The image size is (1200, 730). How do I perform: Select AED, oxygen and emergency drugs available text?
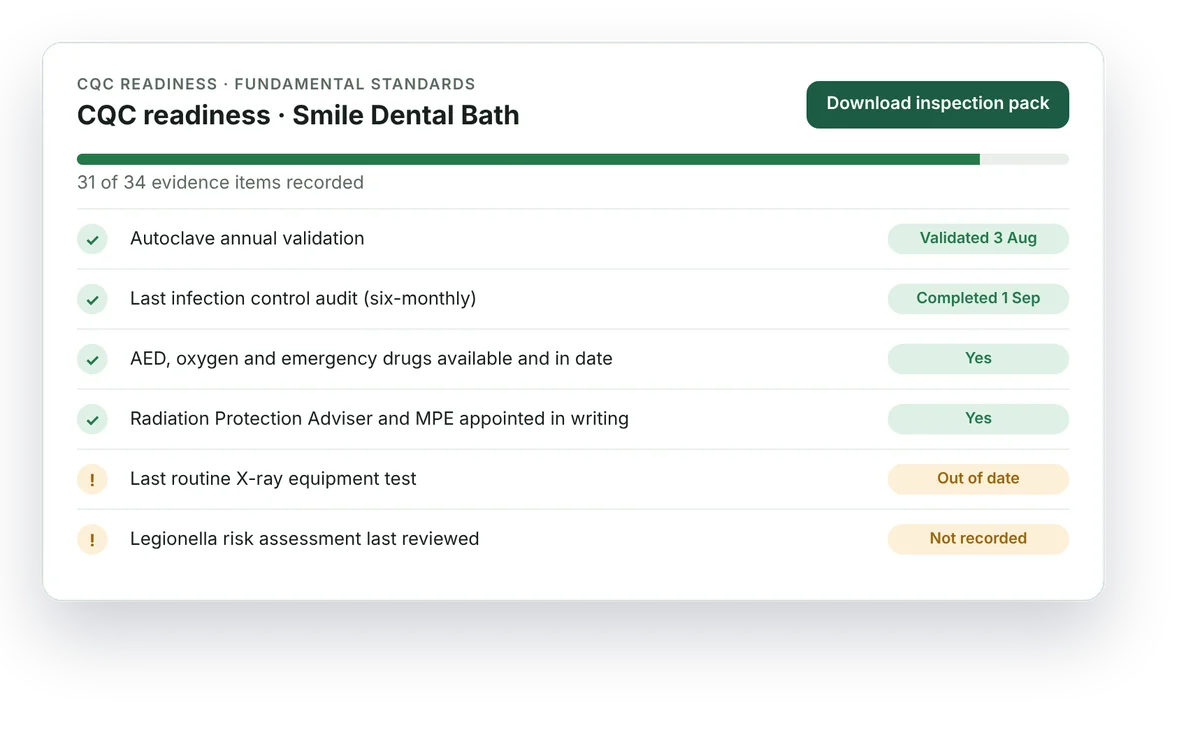371,358
